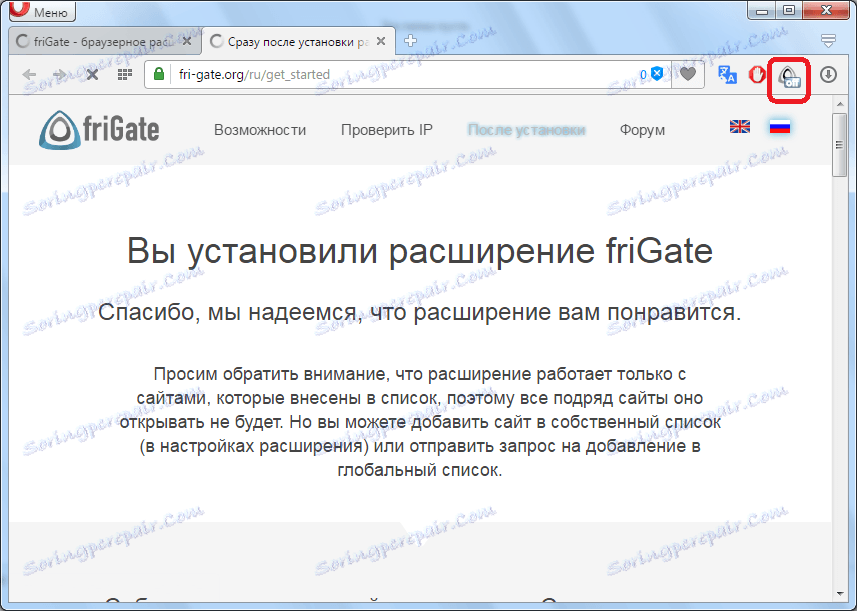Click the scrollbar up arrow
Viewport: 857px width, 611px height.
click(x=839, y=104)
